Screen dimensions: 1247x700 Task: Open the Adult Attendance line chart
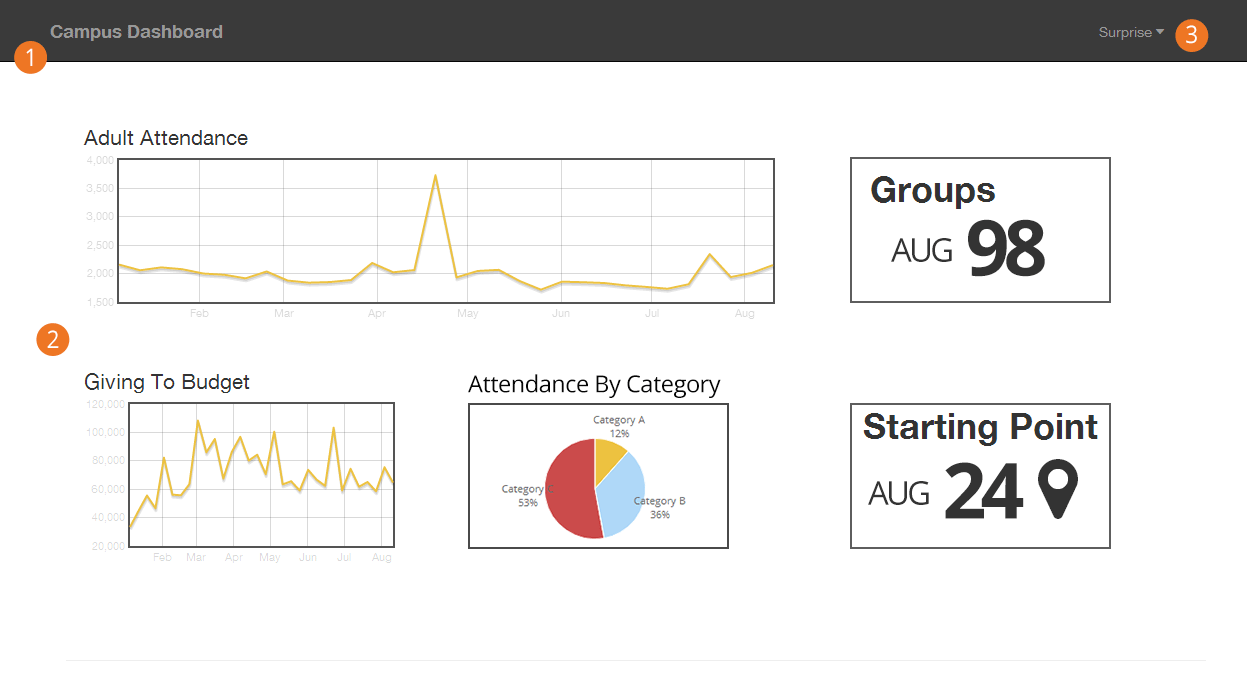tap(446, 230)
